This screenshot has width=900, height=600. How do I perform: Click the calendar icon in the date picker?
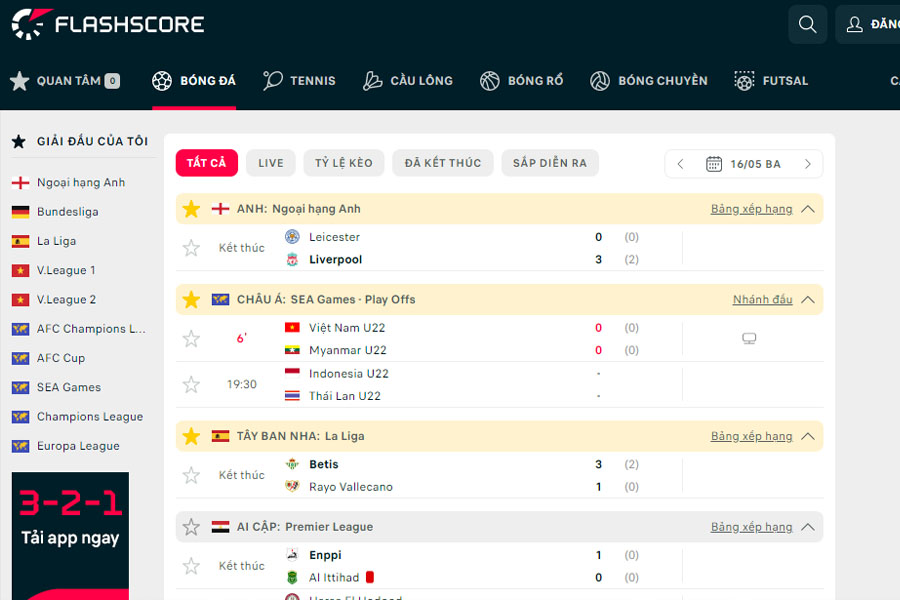pos(713,163)
